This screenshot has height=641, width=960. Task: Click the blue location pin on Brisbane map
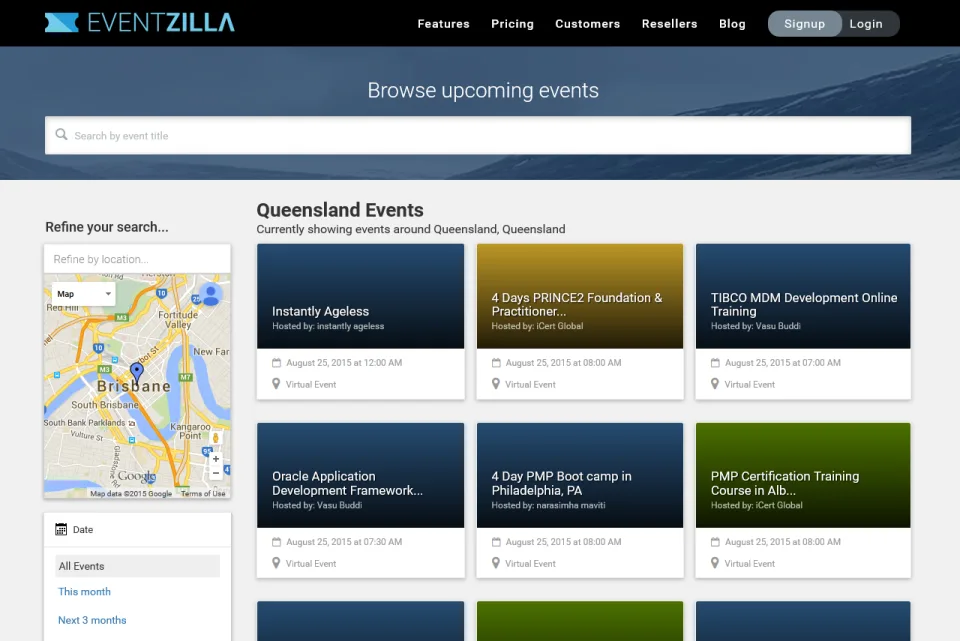point(137,371)
